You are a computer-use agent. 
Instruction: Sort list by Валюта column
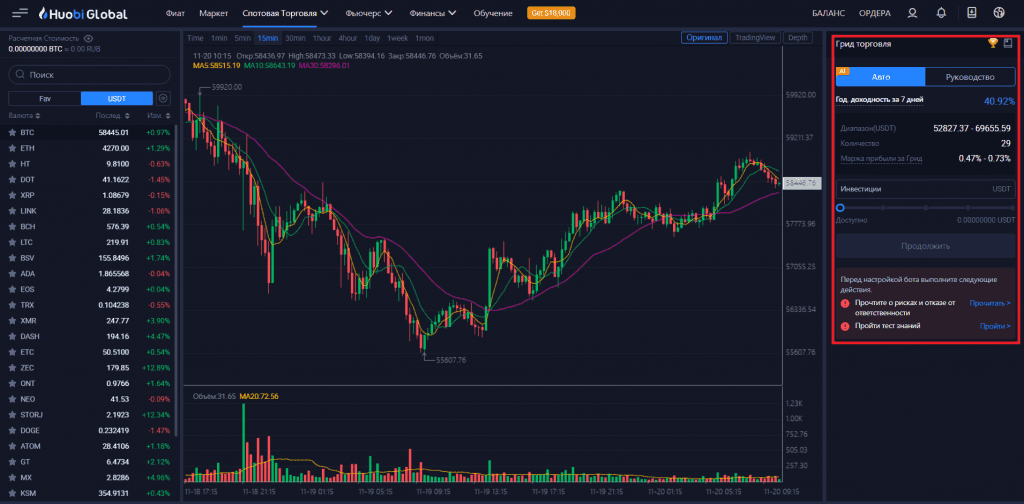[x=24, y=116]
